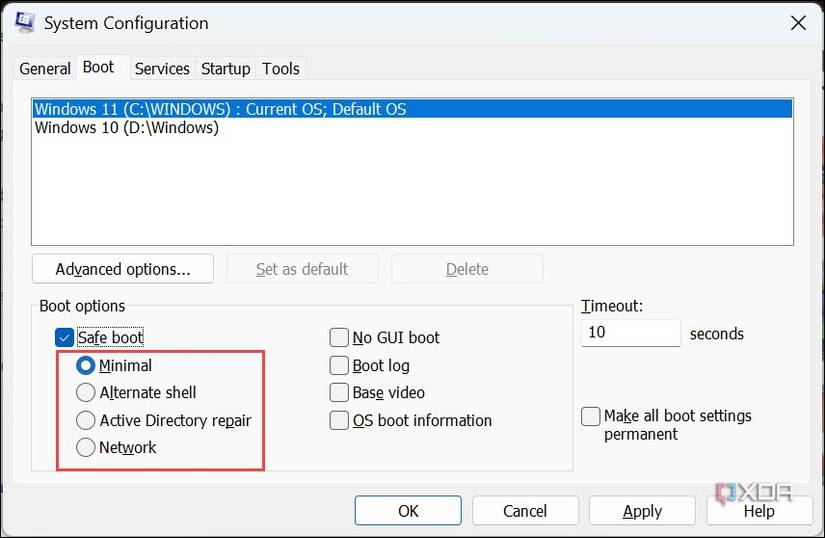Go to the Startup tab
The image size is (825, 538).
pos(225,69)
